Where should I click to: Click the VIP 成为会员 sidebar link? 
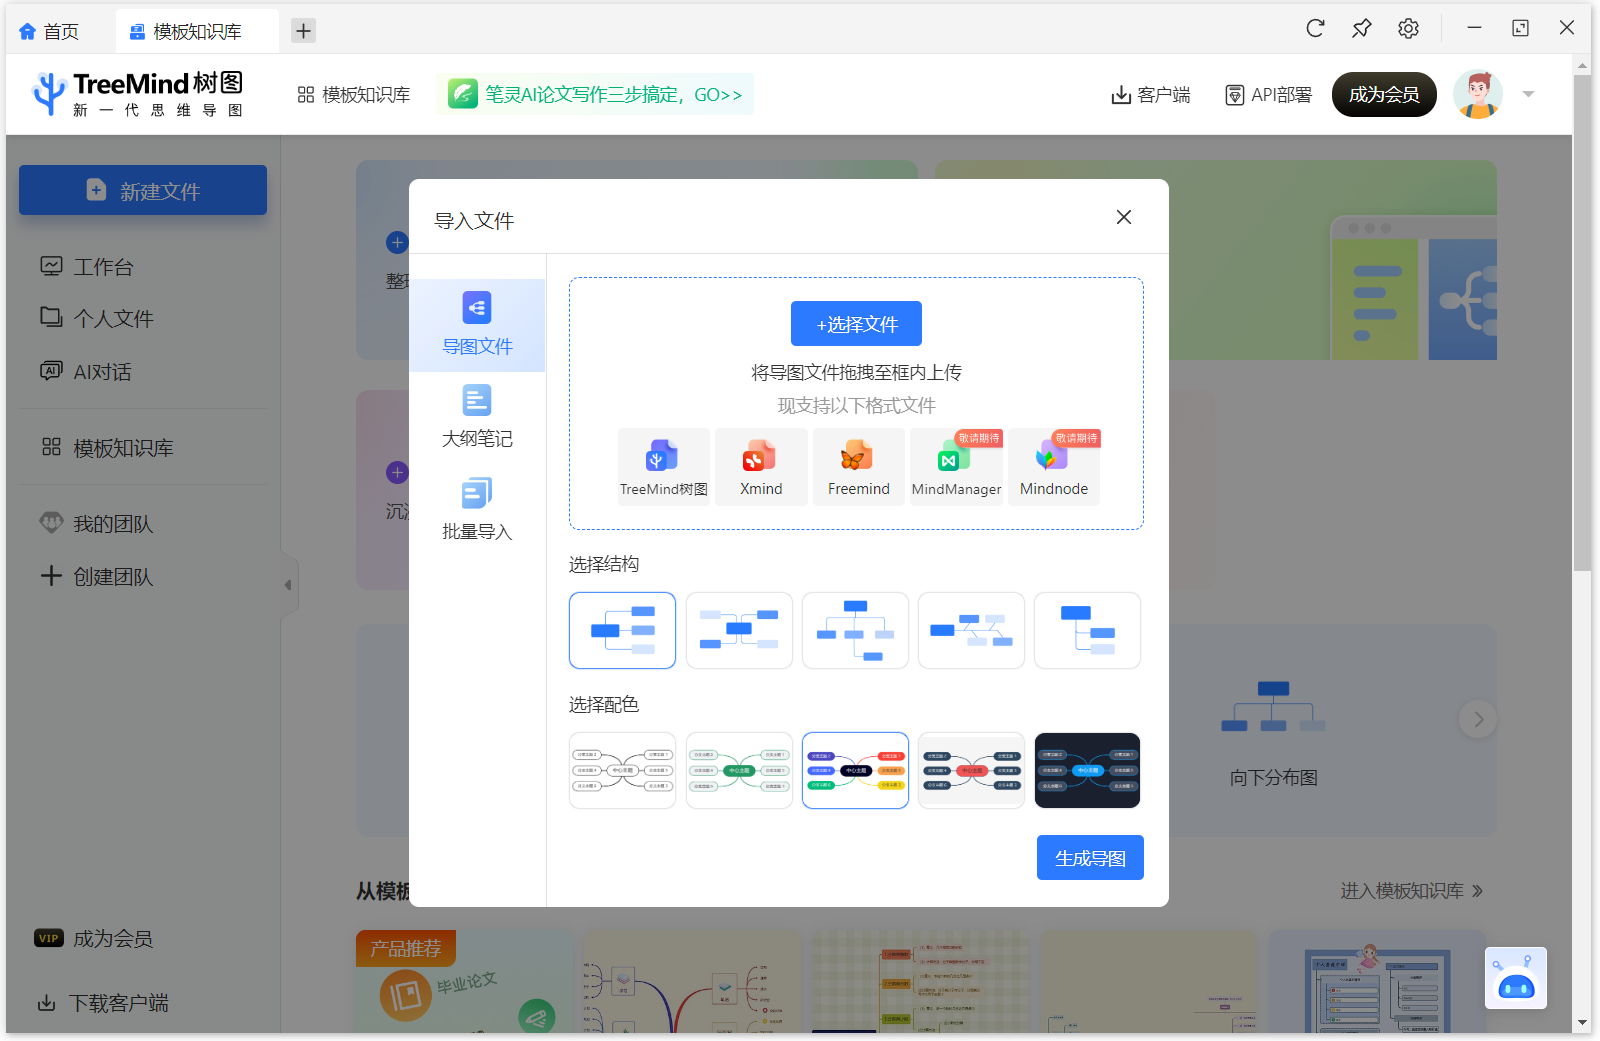tap(94, 939)
